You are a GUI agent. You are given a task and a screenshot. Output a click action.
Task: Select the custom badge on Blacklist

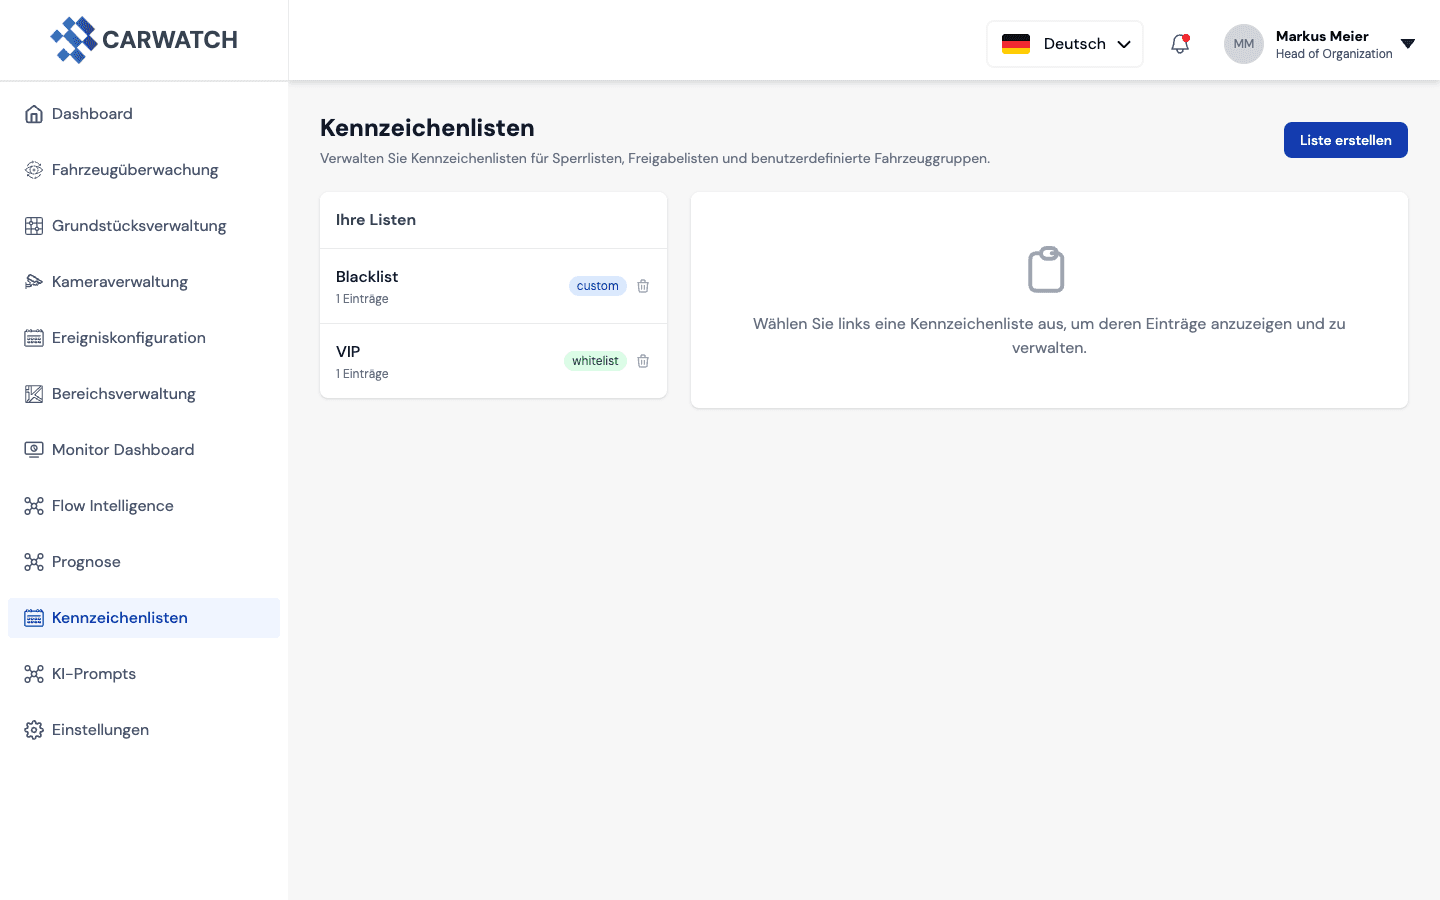(x=597, y=286)
